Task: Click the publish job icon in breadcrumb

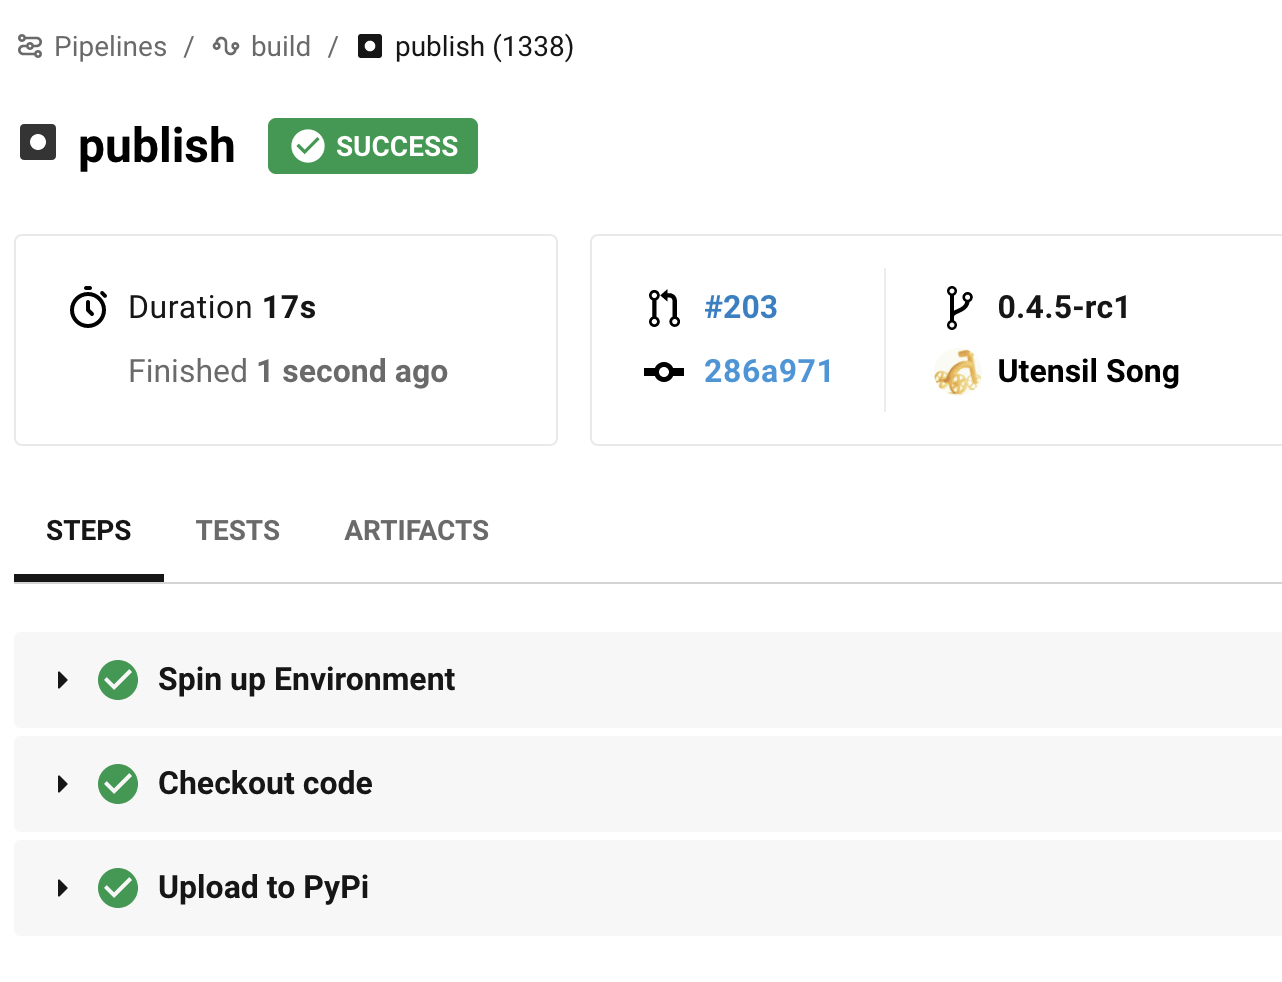Action: click(370, 46)
